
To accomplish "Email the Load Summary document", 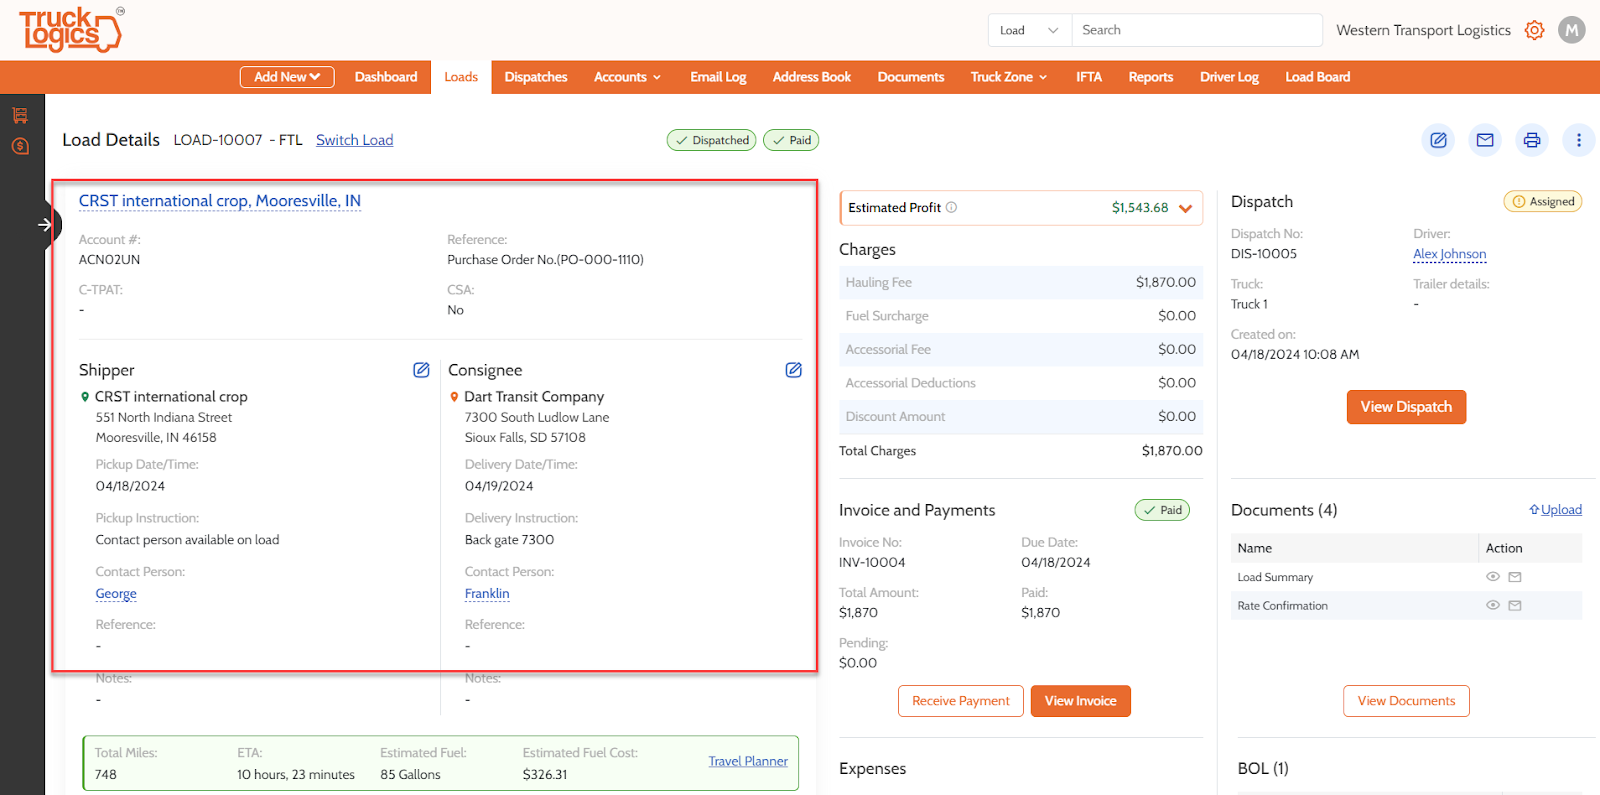I will (x=1515, y=577).
